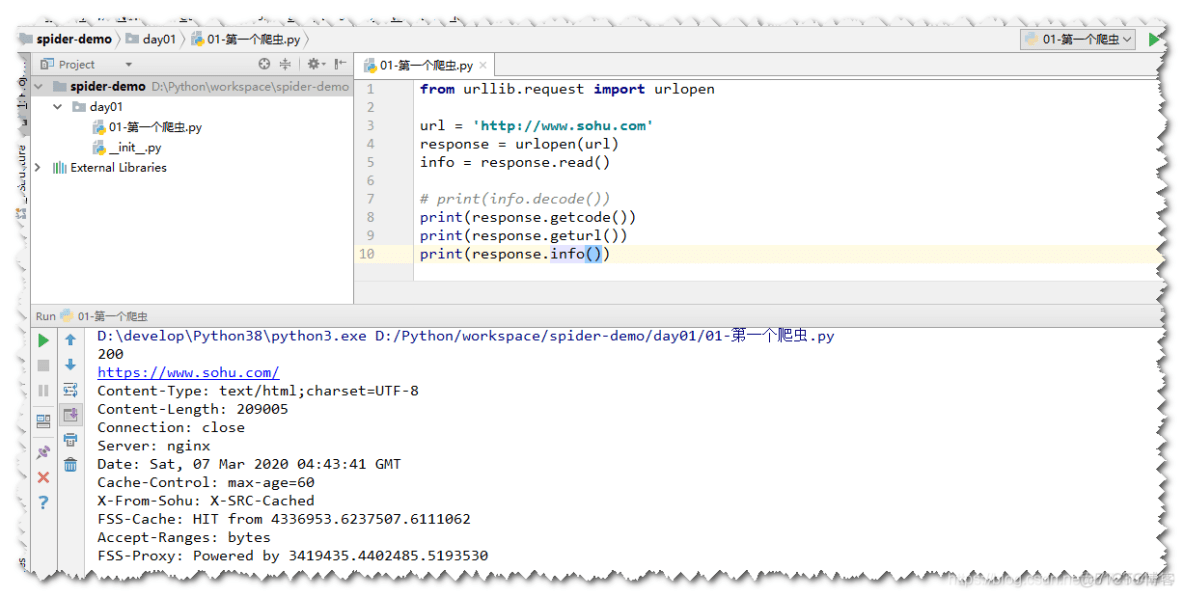Collapse the spider-demo root folder
Screen dimensions: 1184x597
pyautogui.click(x=39, y=86)
